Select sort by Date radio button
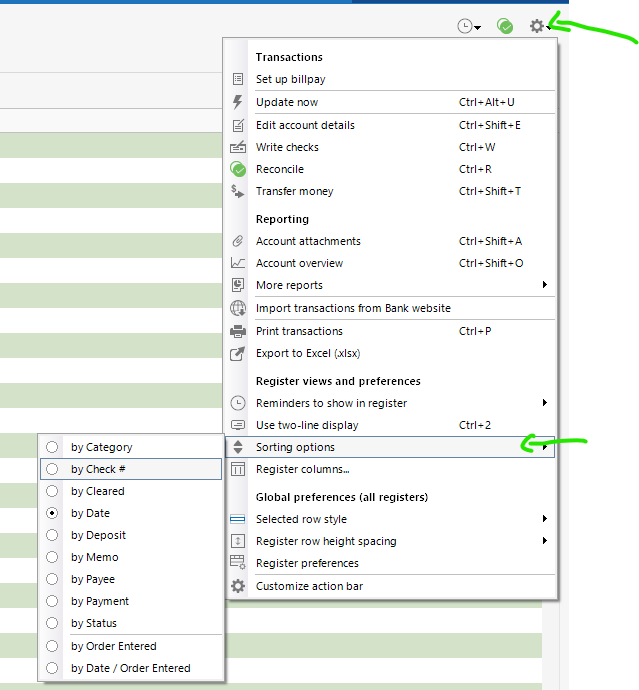639x690 pixels. (x=52, y=513)
